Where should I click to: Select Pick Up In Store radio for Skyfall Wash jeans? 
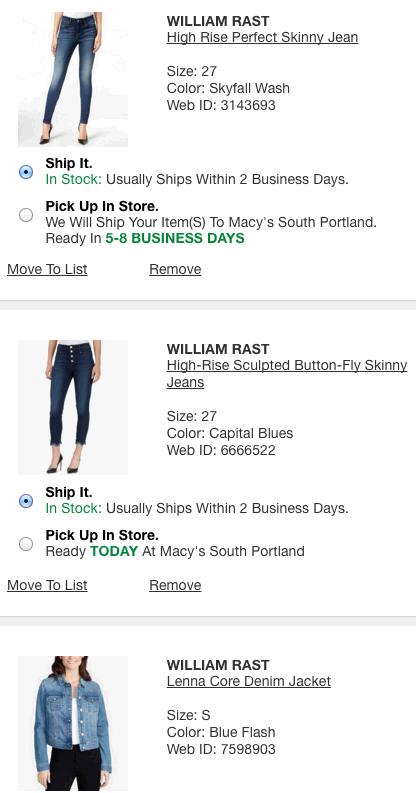coord(26,215)
